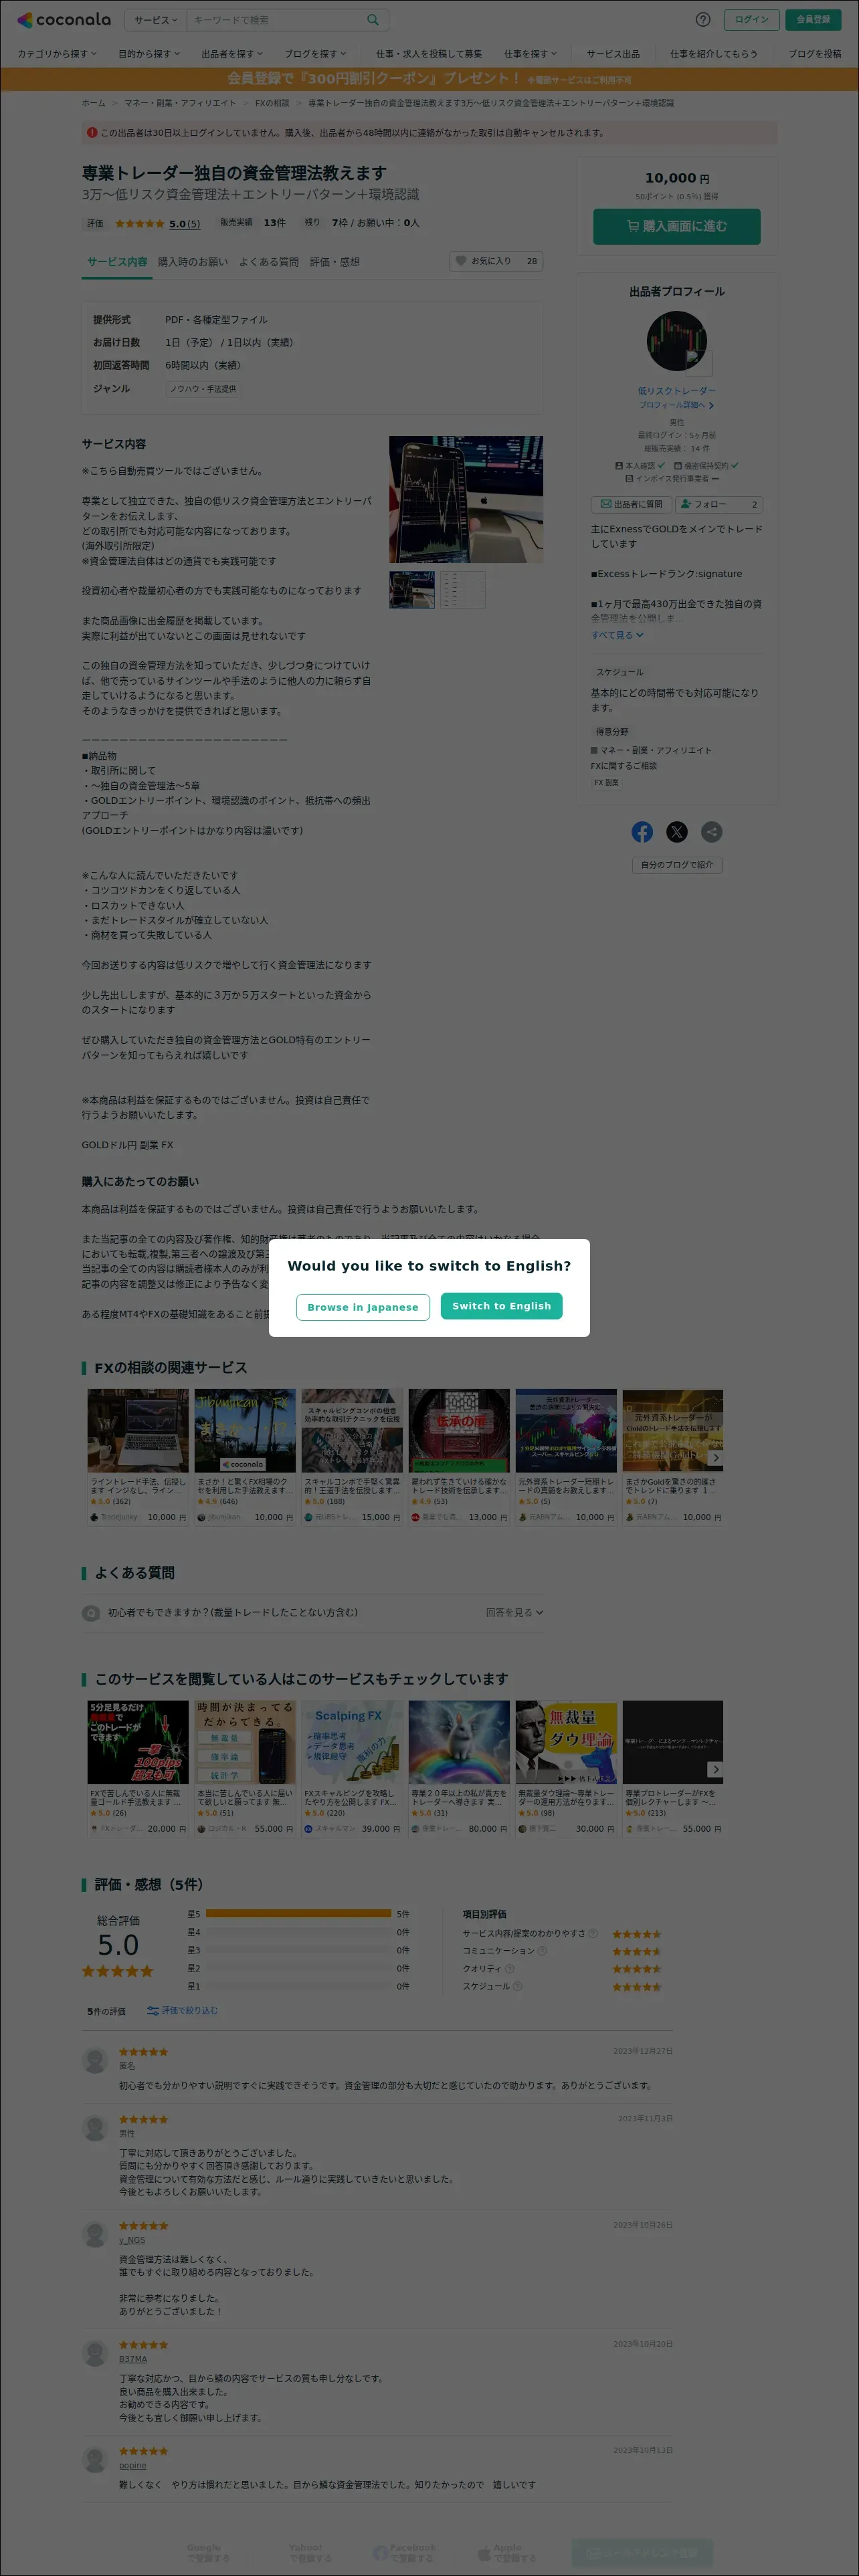Image resolution: width=859 pixels, height=2576 pixels.
Task: Open the サービス search category dropdown
Action: (x=155, y=19)
